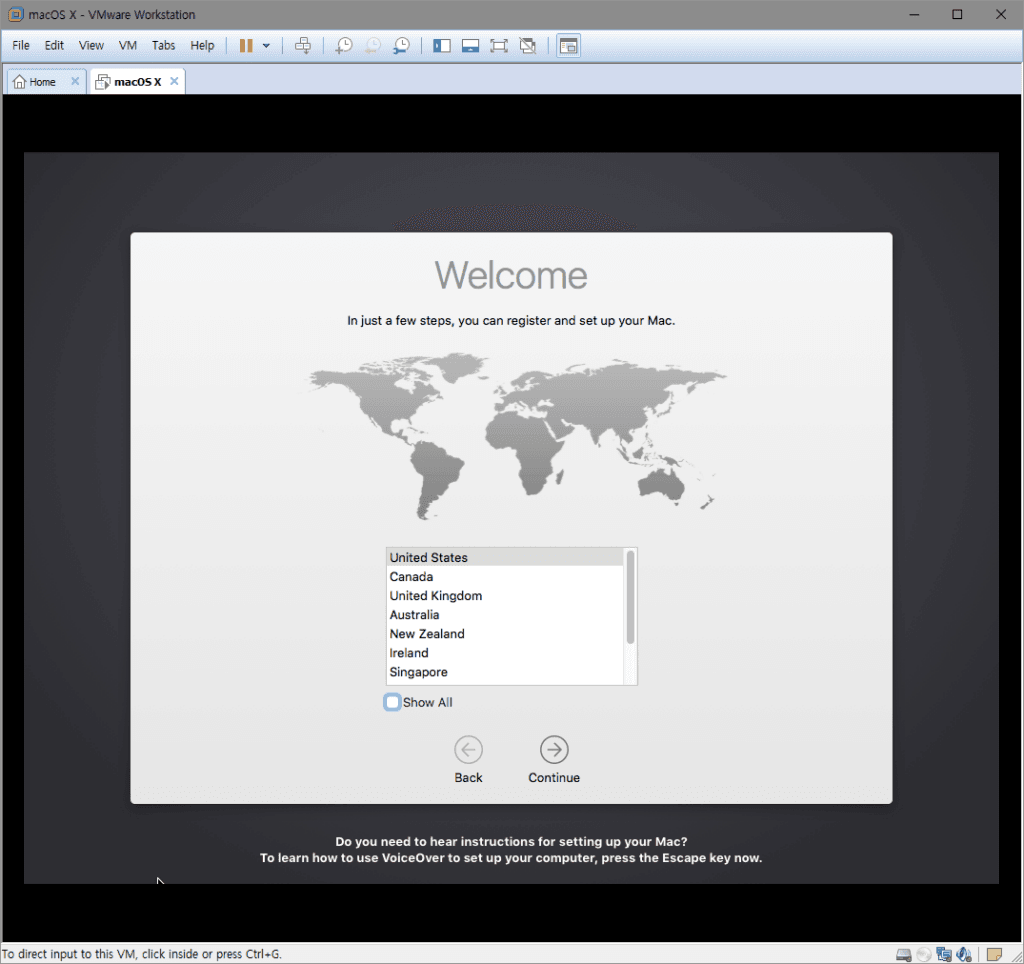
Task: Pick Ireland from the country list
Action: pos(505,652)
